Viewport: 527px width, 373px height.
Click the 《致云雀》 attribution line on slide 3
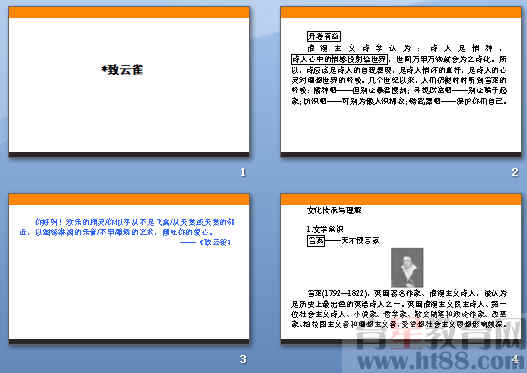coord(206,242)
